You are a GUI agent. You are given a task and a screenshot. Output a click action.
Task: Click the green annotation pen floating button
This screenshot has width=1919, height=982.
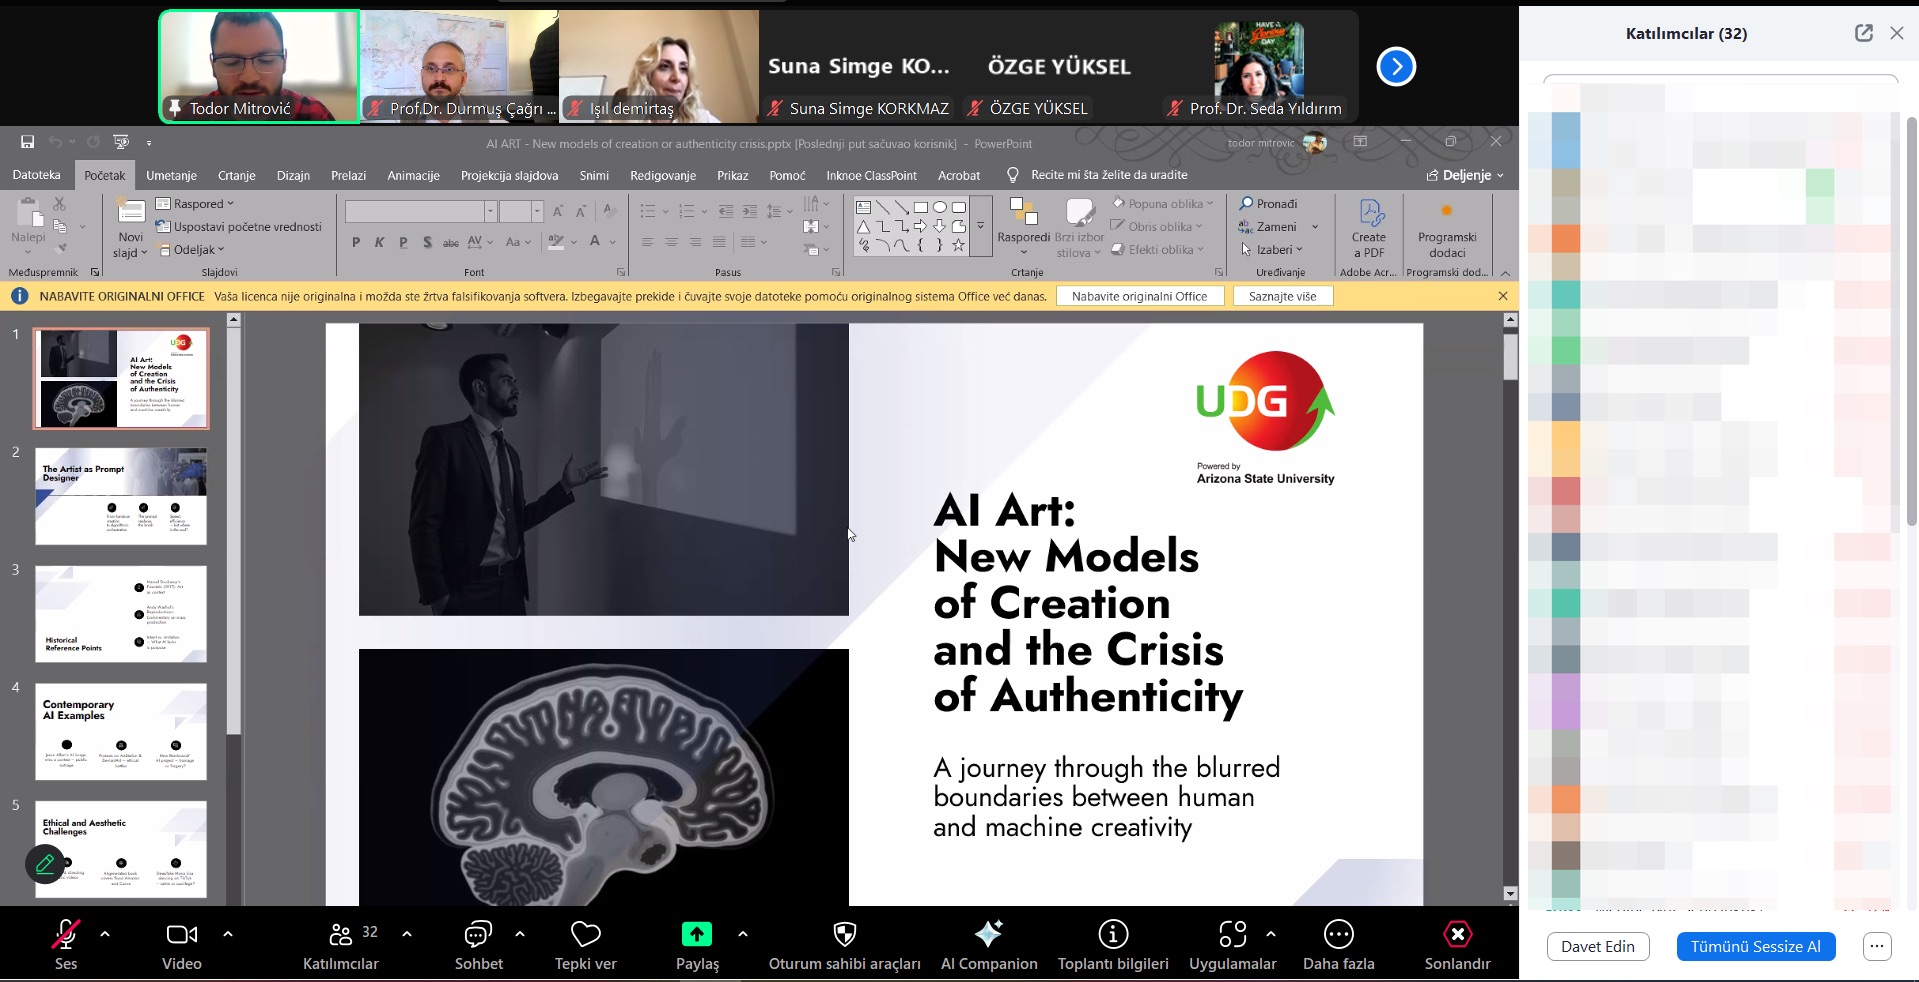click(x=45, y=864)
